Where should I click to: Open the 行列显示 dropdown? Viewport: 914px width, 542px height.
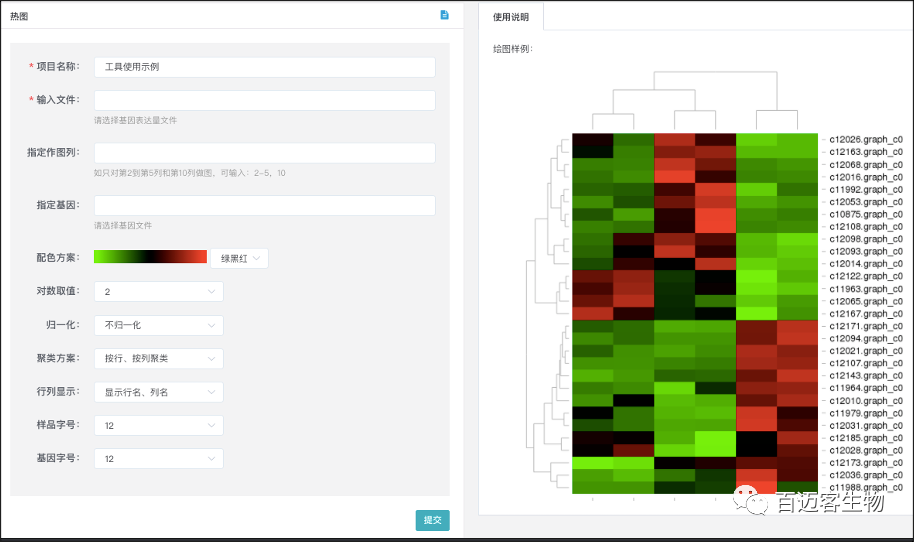click(x=158, y=392)
